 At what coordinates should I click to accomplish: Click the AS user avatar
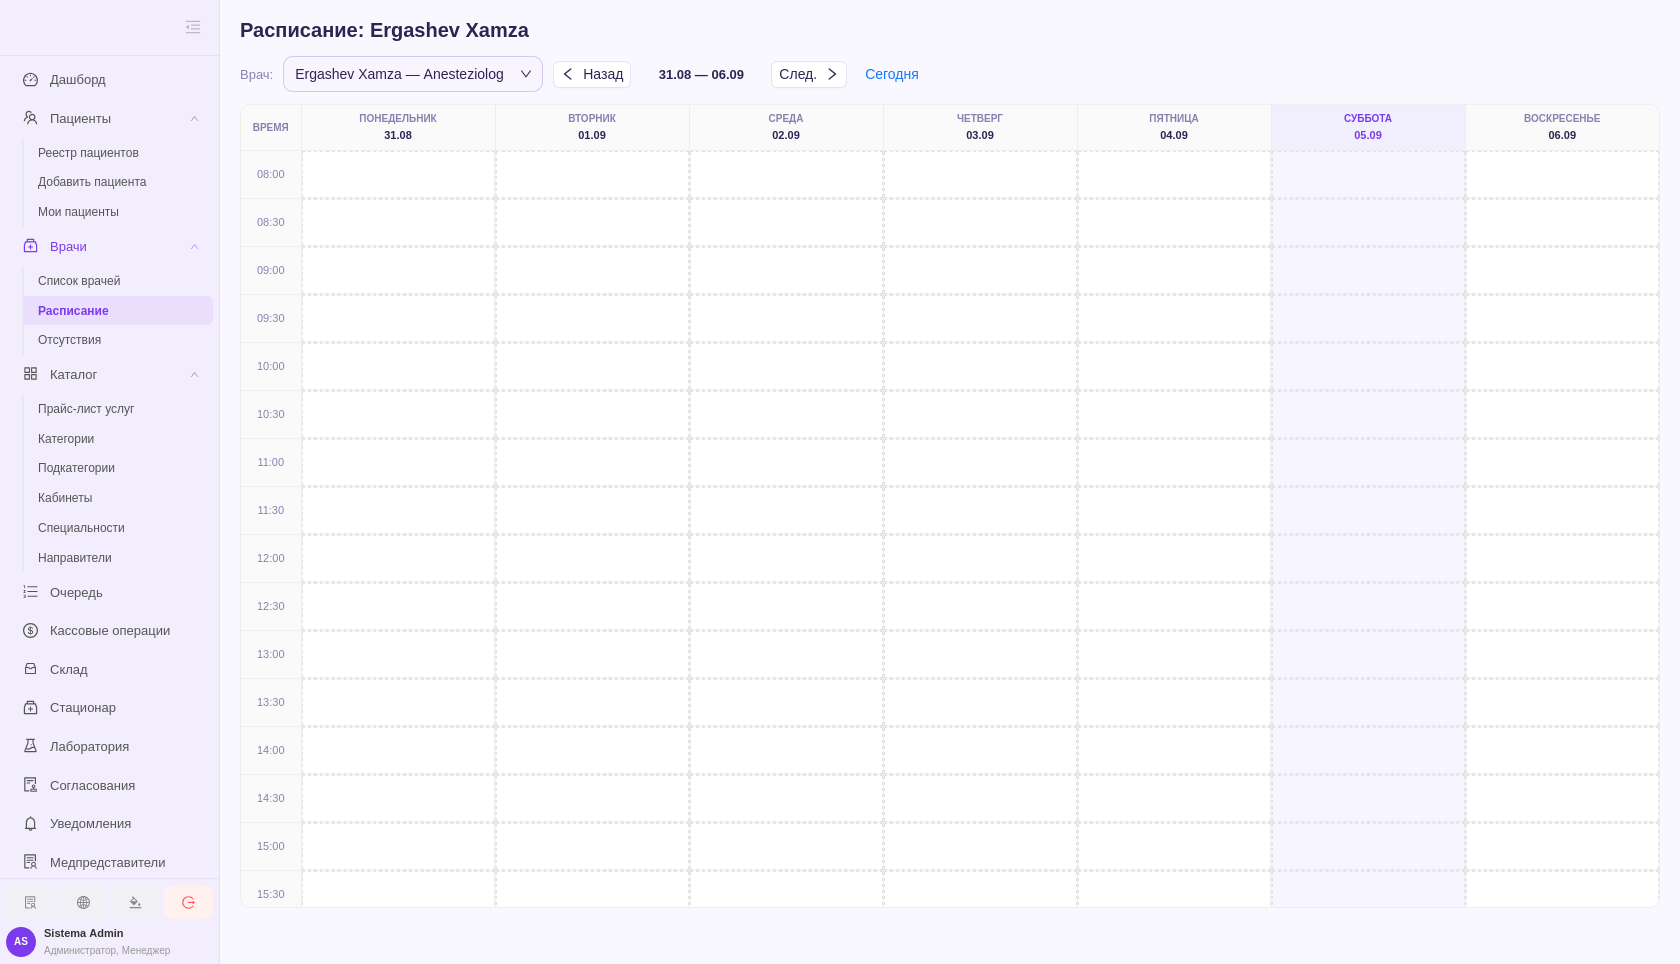click(x=21, y=941)
